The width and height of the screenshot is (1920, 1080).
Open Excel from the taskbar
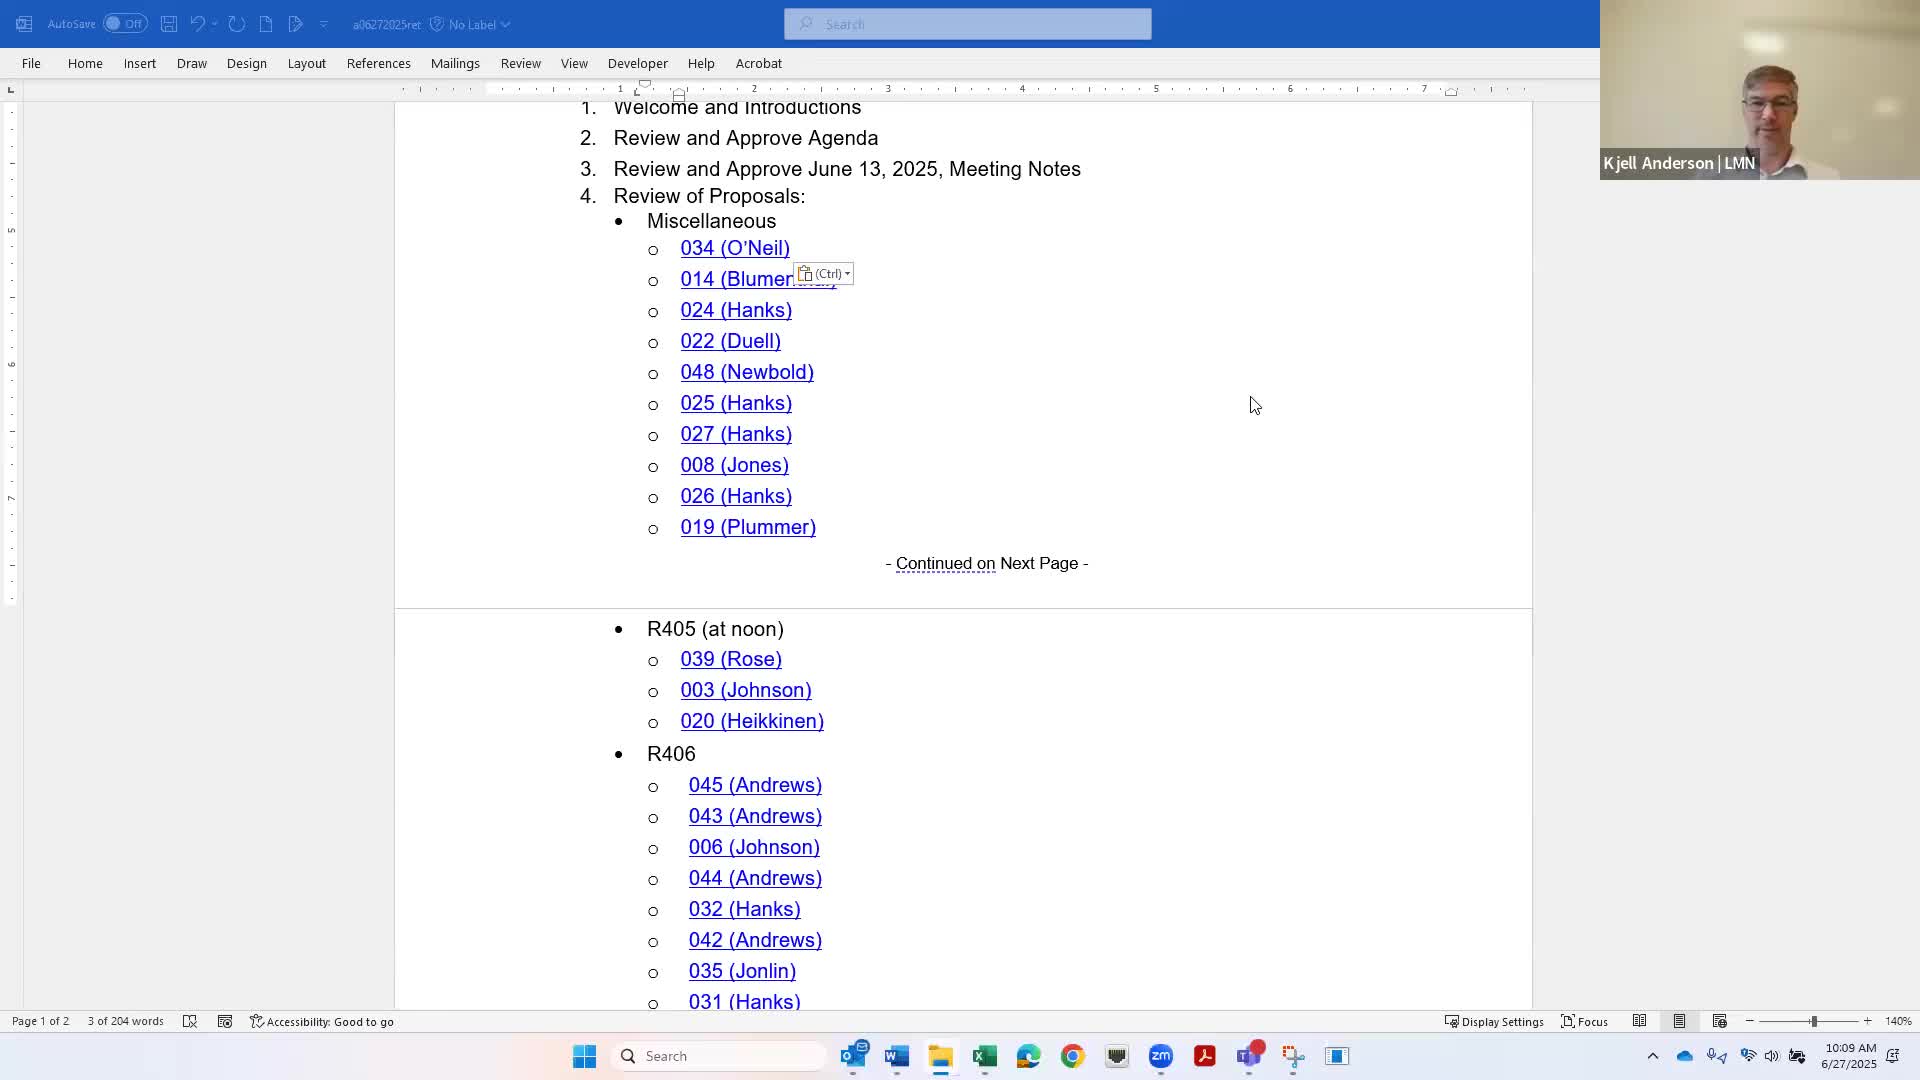coord(984,1056)
